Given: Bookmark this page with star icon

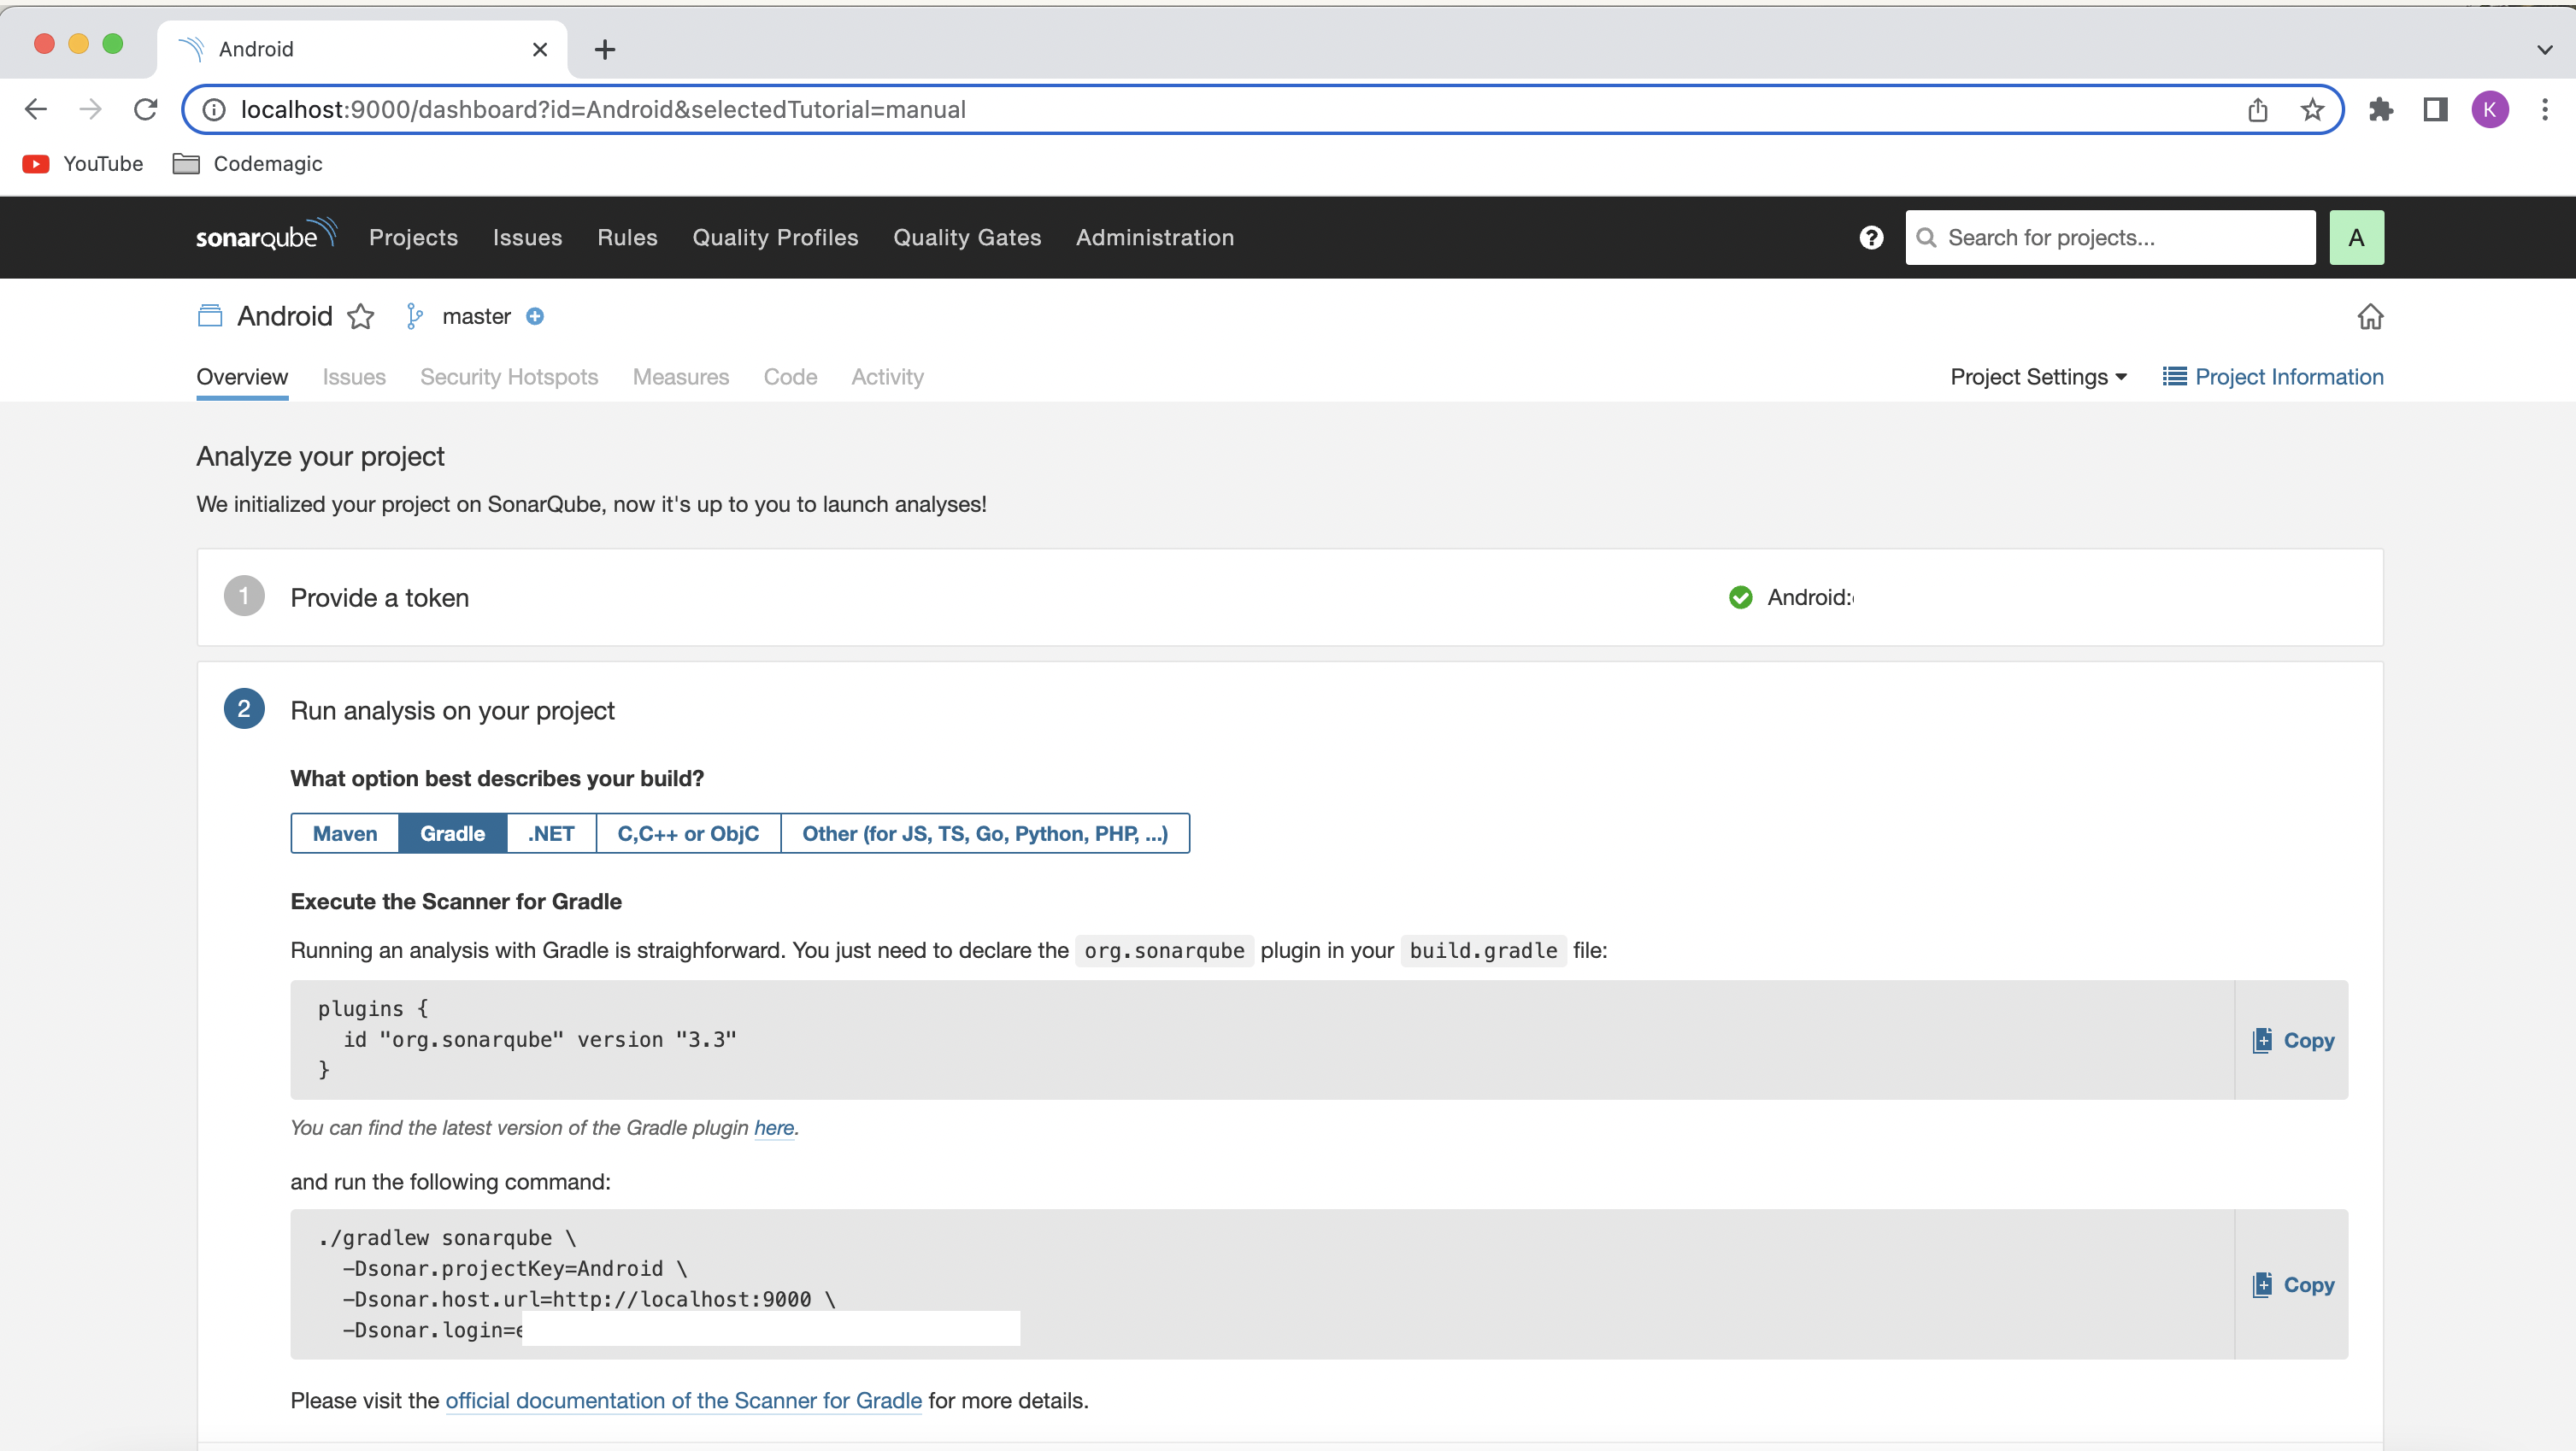Looking at the screenshot, I should 2312,110.
